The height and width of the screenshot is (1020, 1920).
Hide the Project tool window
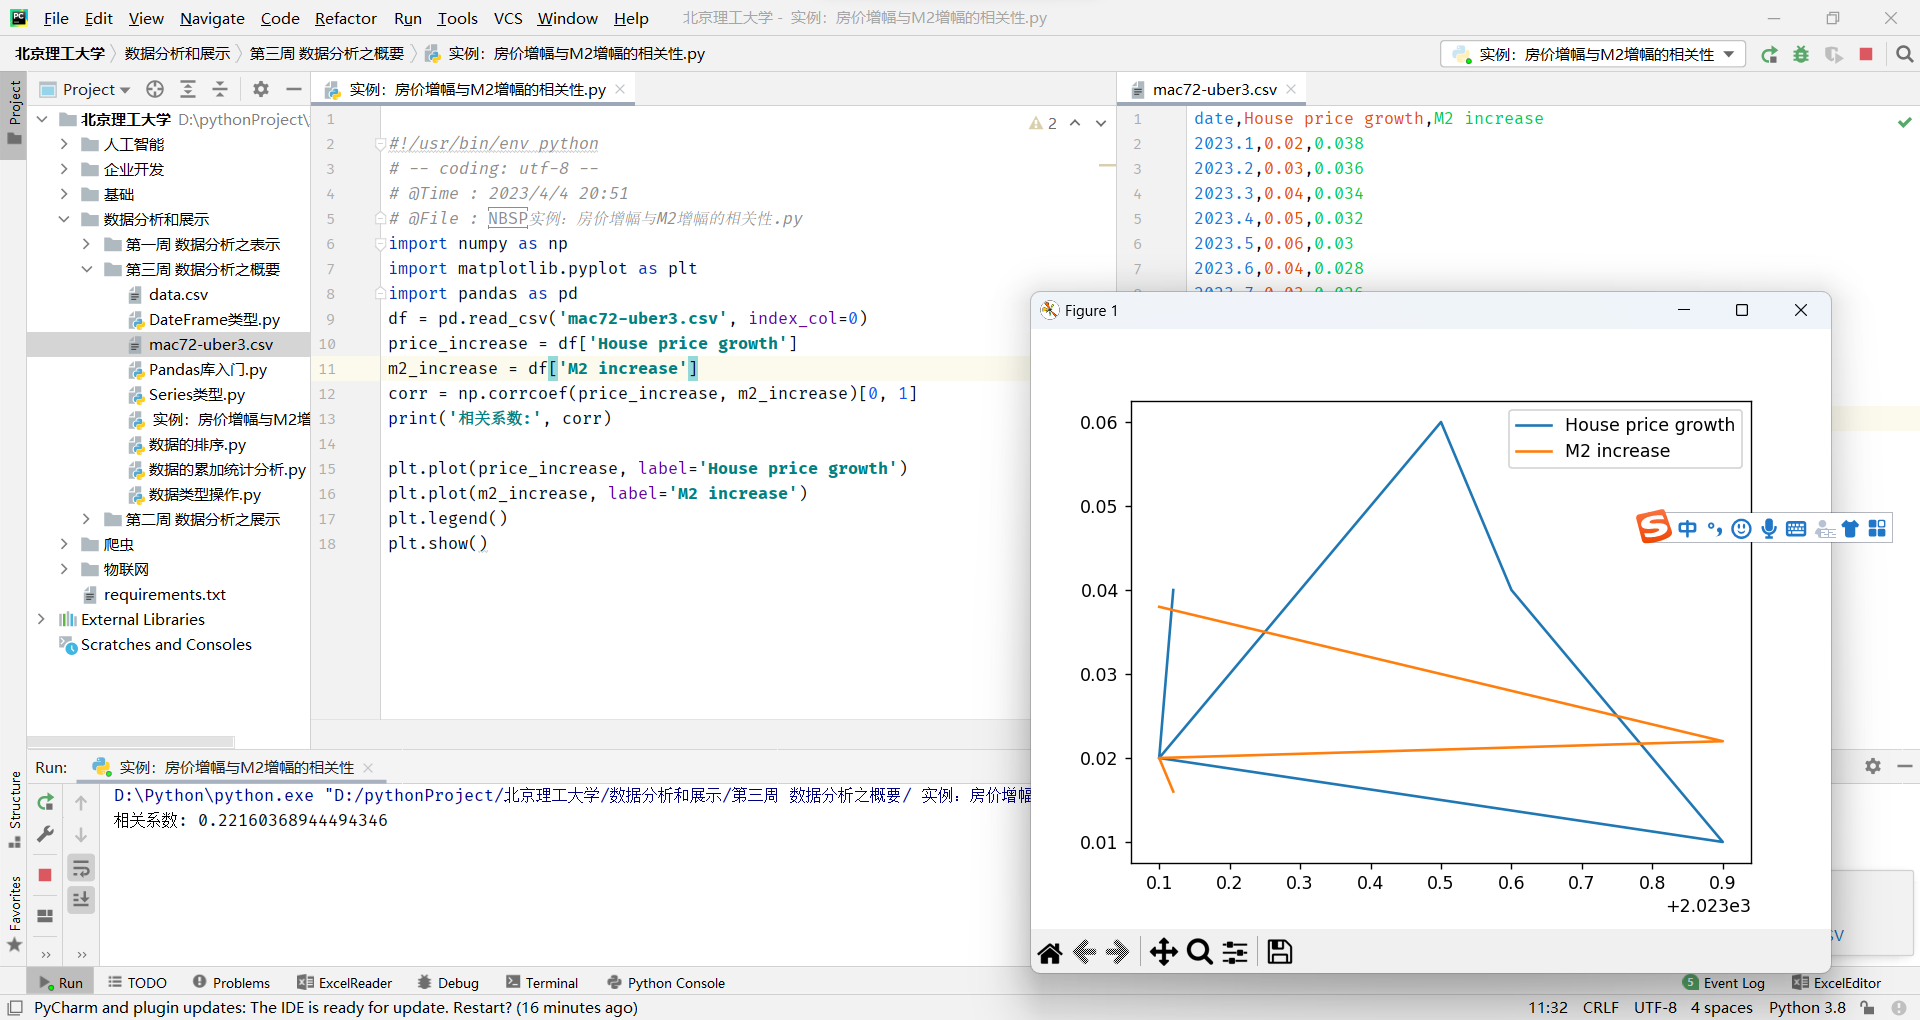(x=294, y=89)
